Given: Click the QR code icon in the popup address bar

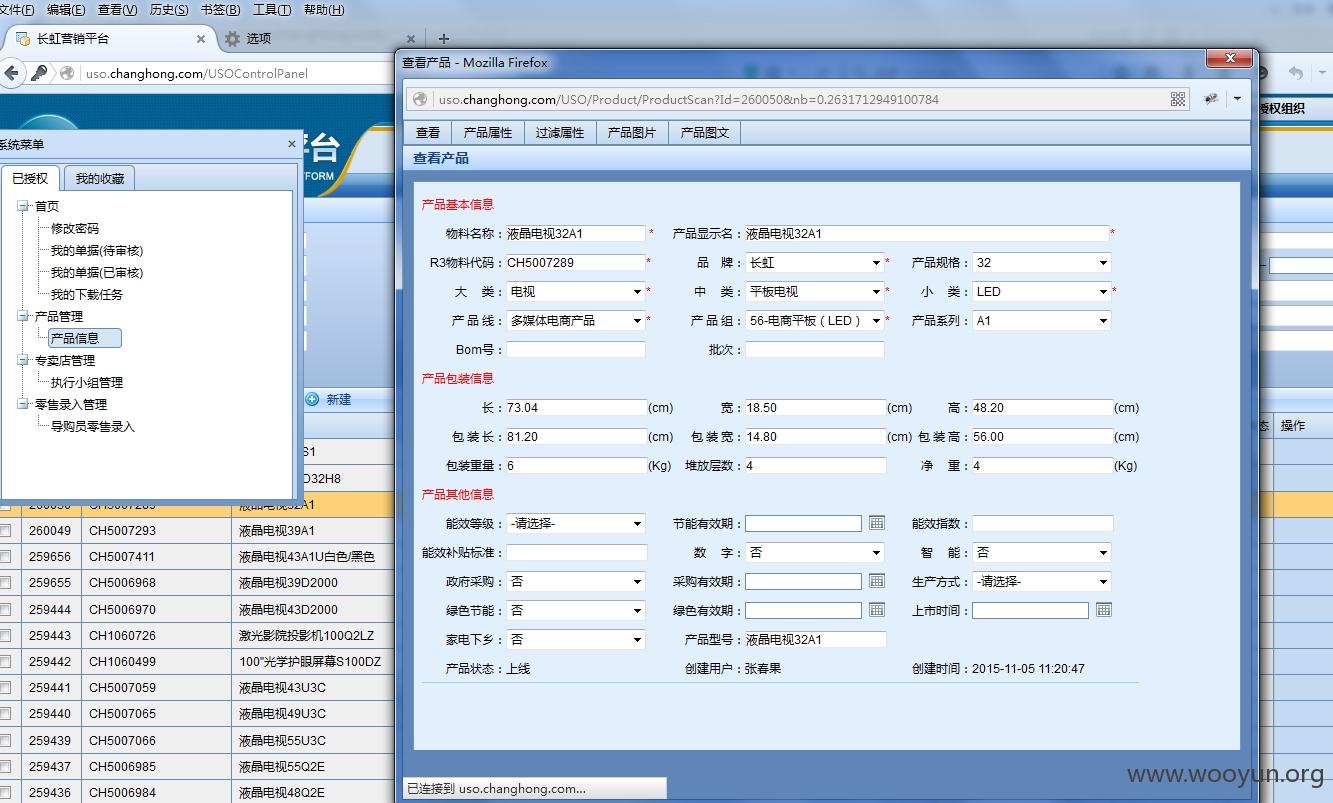Looking at the screenshot, I should click(x=1178, y=99).
